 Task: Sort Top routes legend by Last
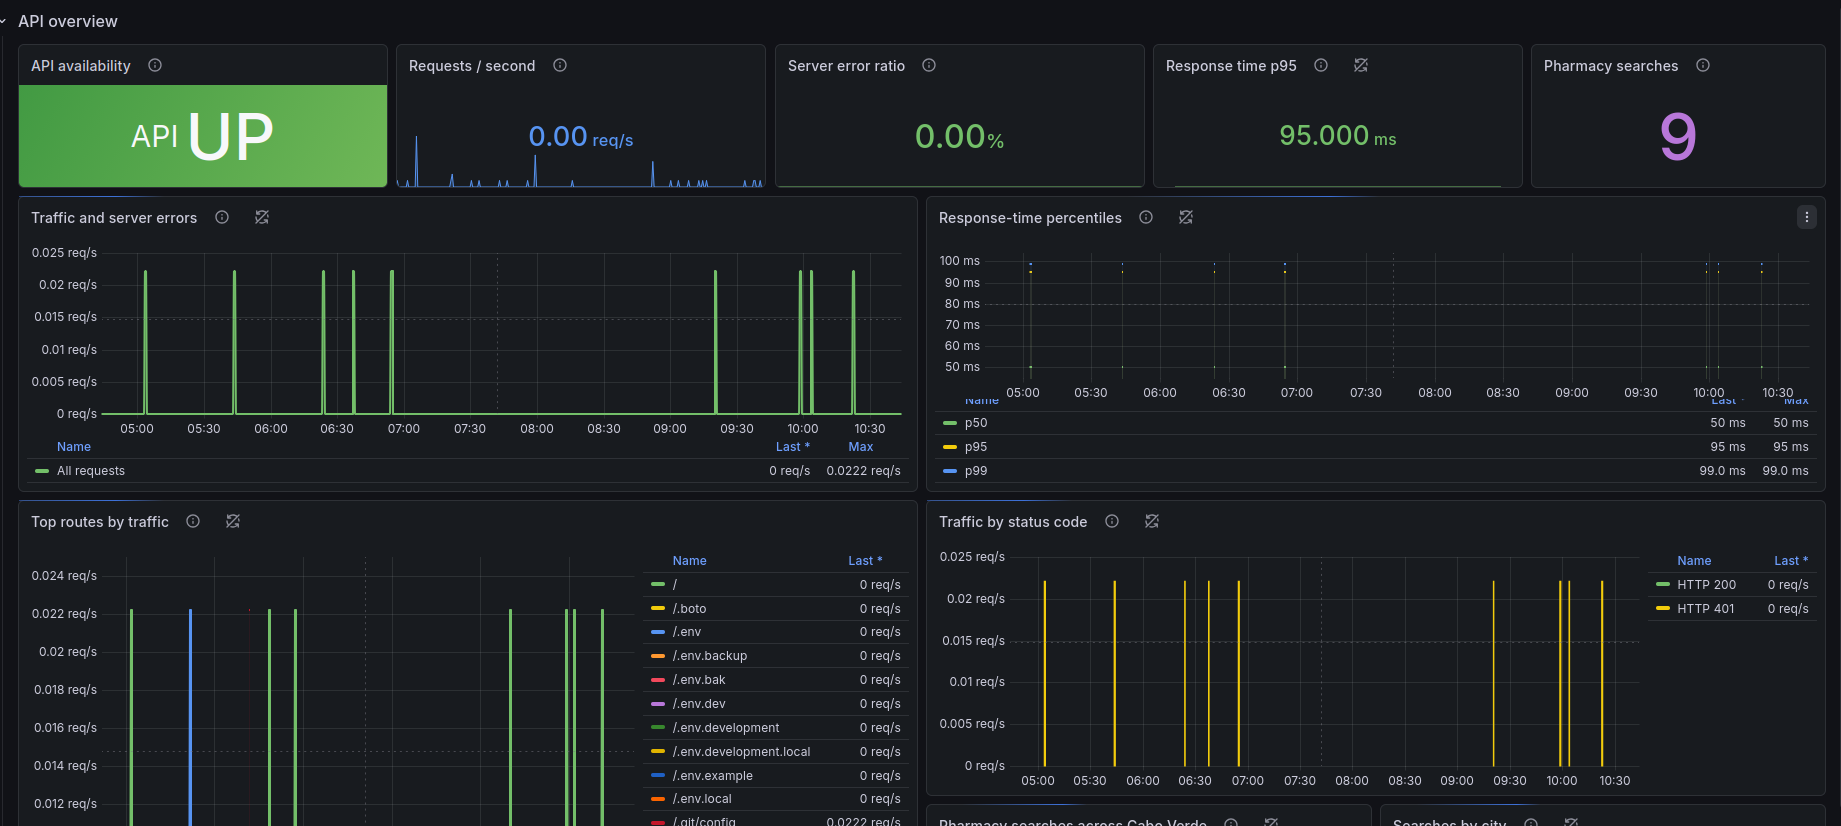(x=865, y=561)
